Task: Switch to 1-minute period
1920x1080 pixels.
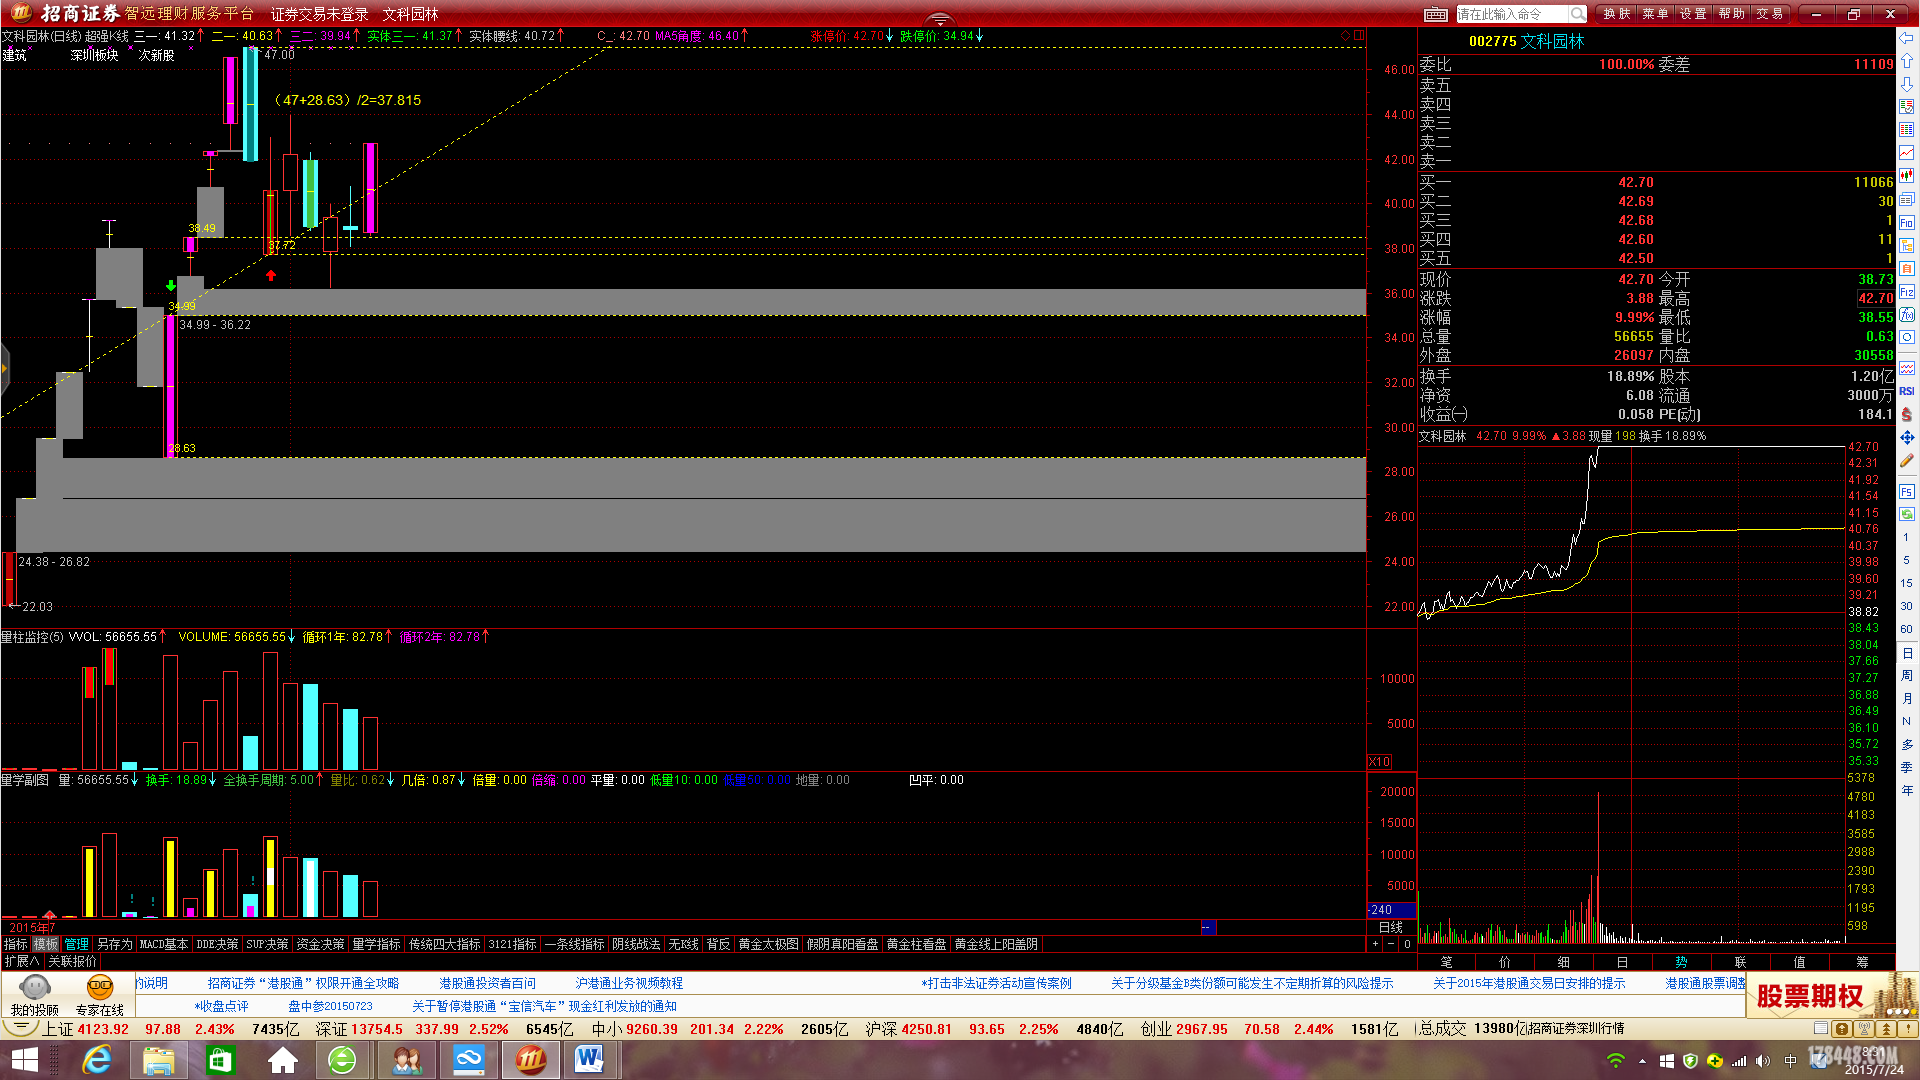Action: pyautogui.click(x=1906, y=538)
